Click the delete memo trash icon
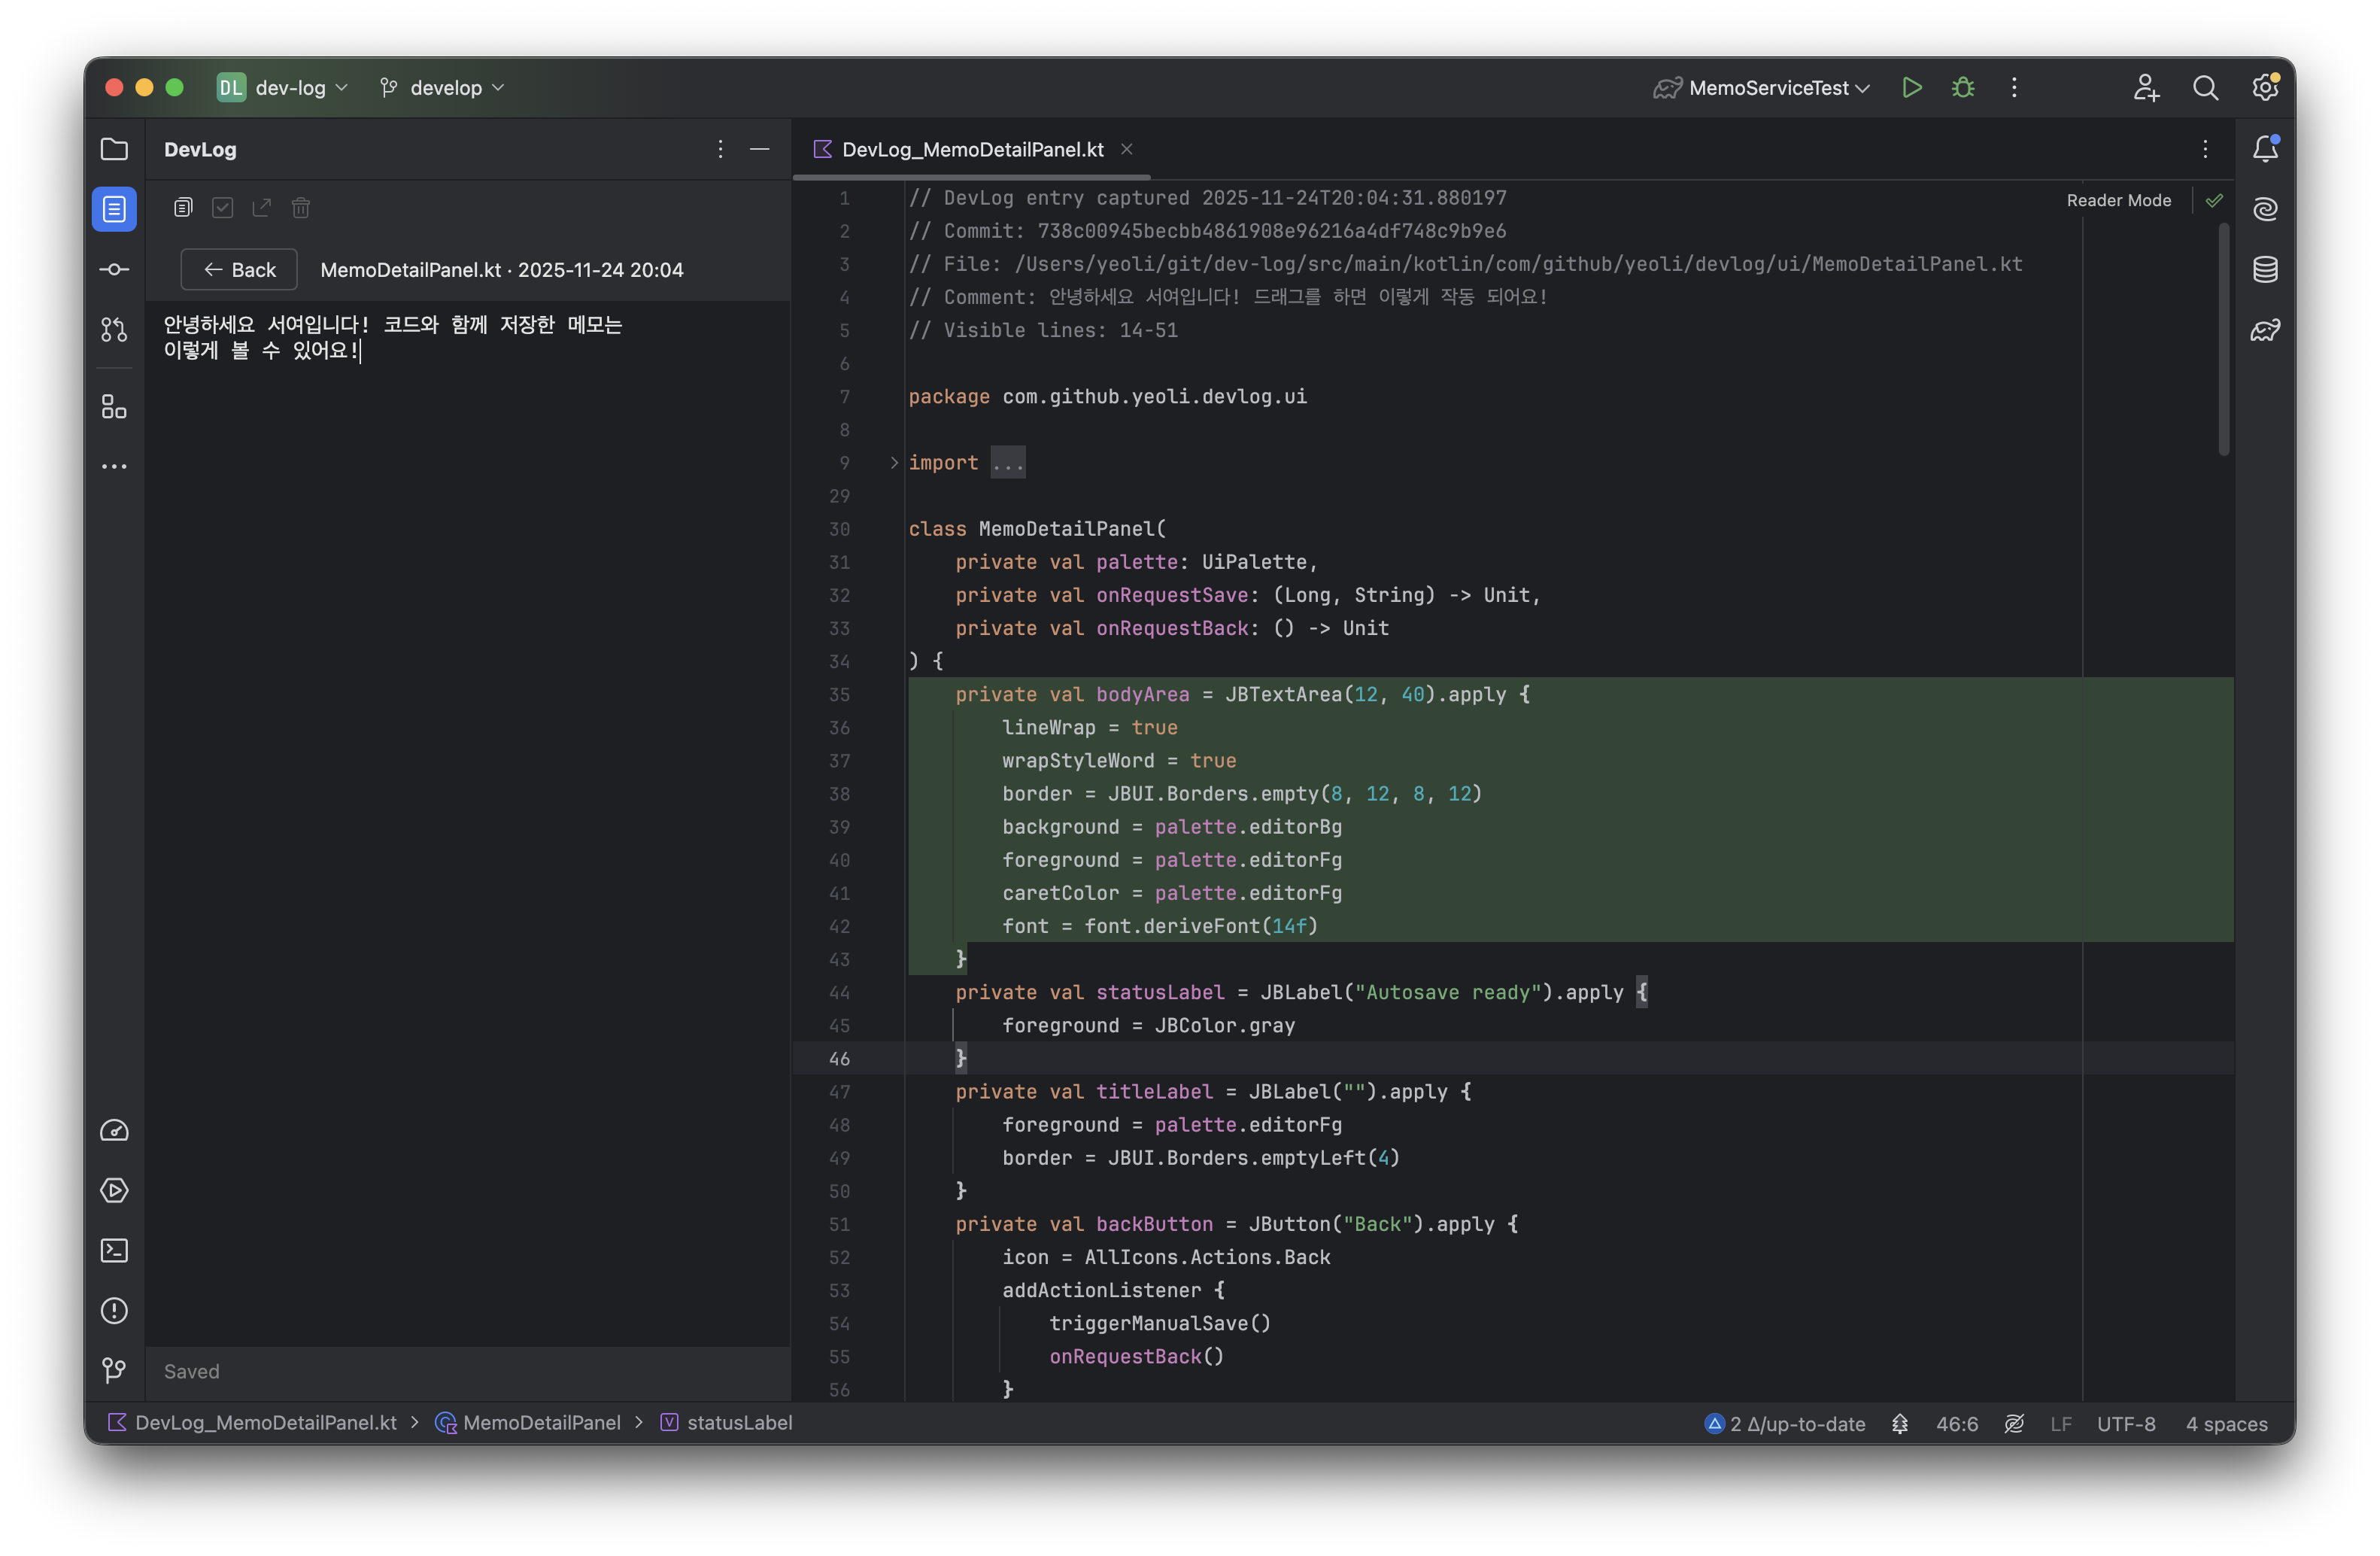Image resolution: width=2380 pixels, height=1556 pixels. click(x=301, y=208)
